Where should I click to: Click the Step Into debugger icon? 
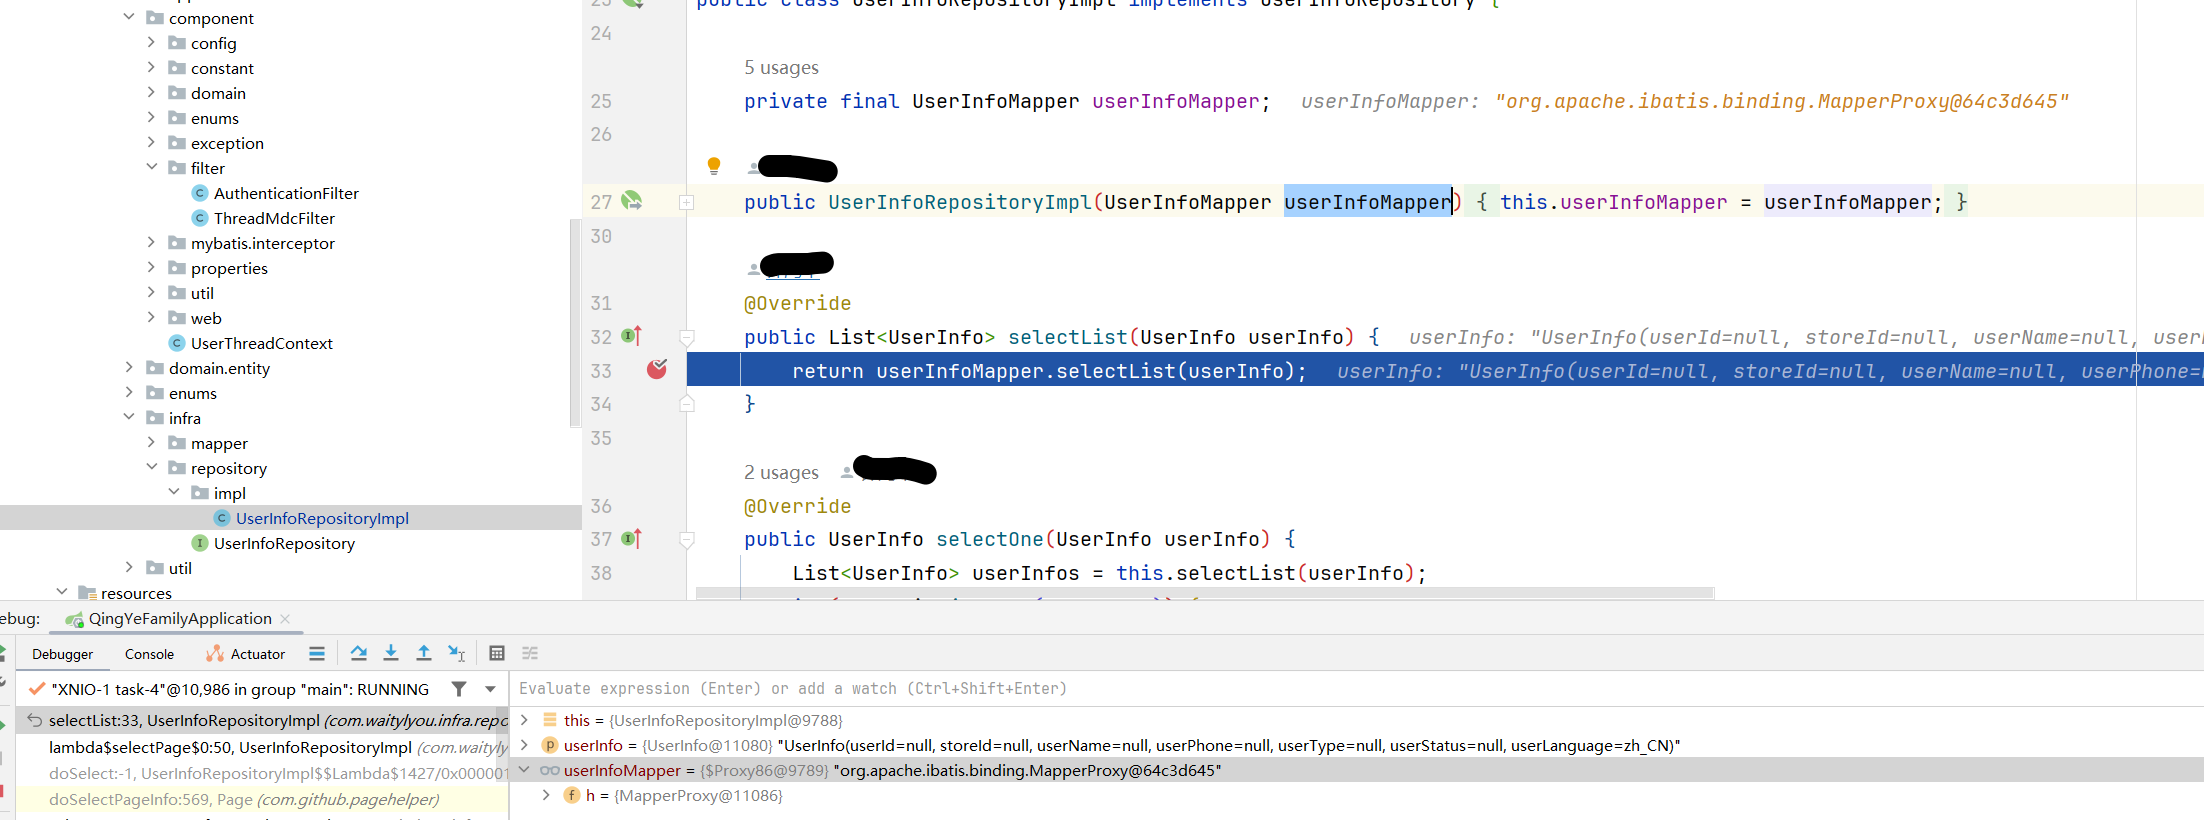tap(391, 653)
